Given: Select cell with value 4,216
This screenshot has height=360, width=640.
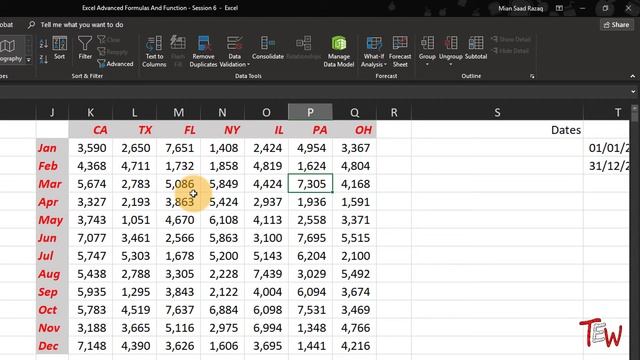Looking at the screenshot, I should click(354, 346).
